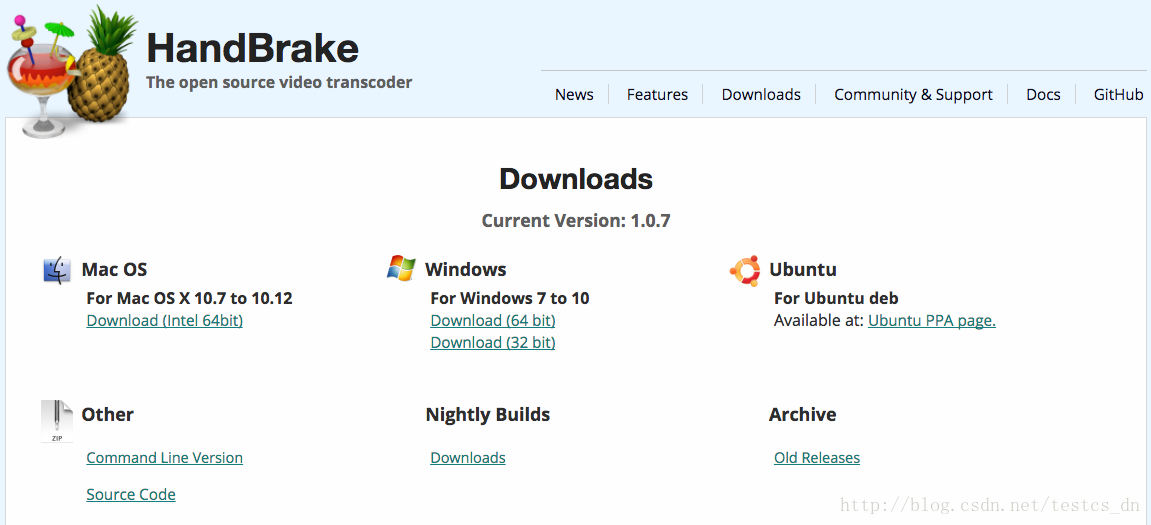Screen dimensions: 1151x525
Task: Open the Docs navigation item
Action: click(1043, 95)
